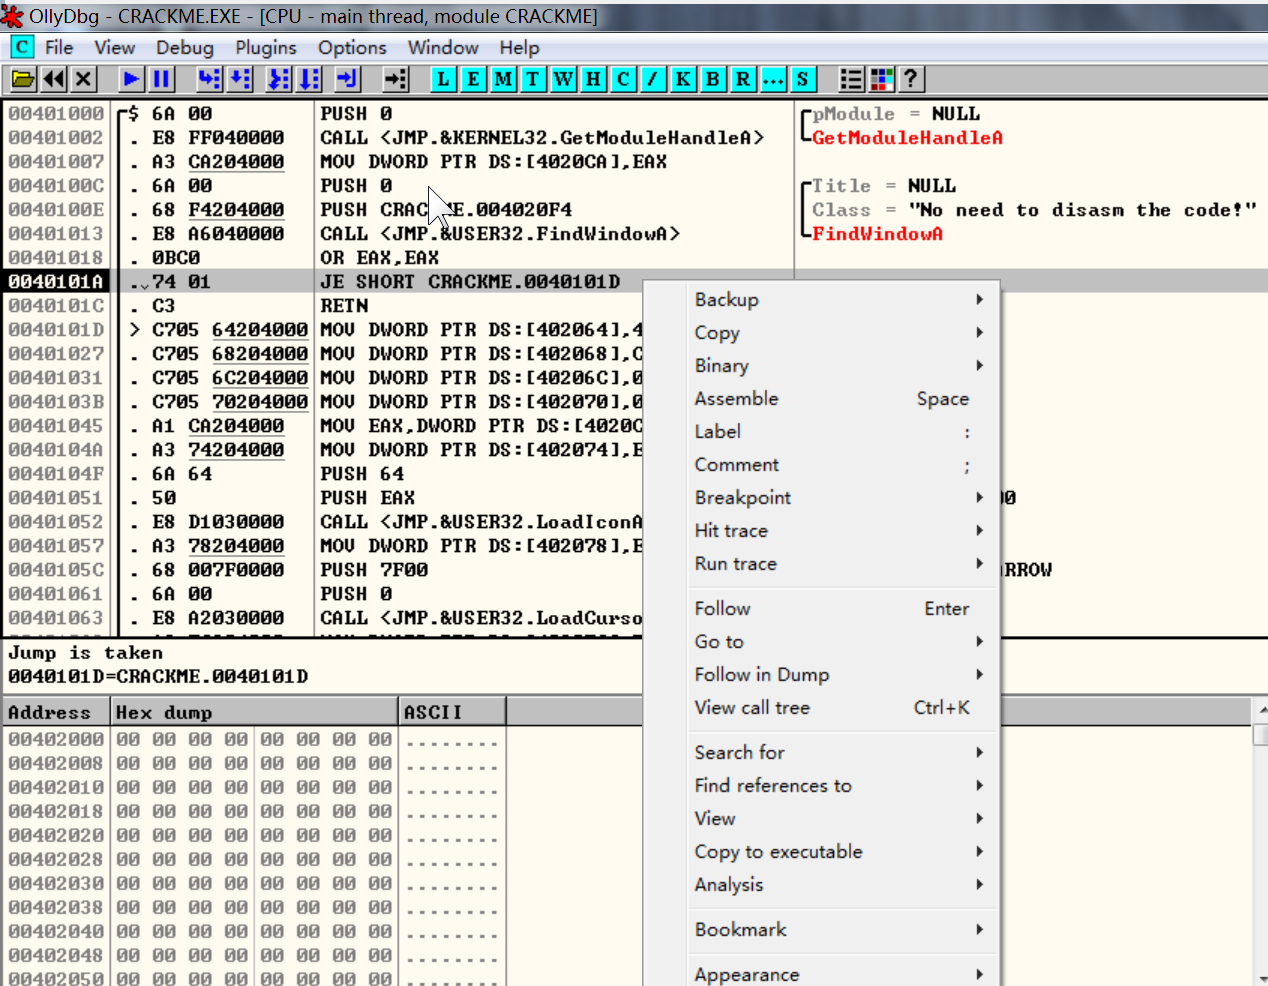
Task: Click Execute till return toolbar icon
Action: click(347, 79)
